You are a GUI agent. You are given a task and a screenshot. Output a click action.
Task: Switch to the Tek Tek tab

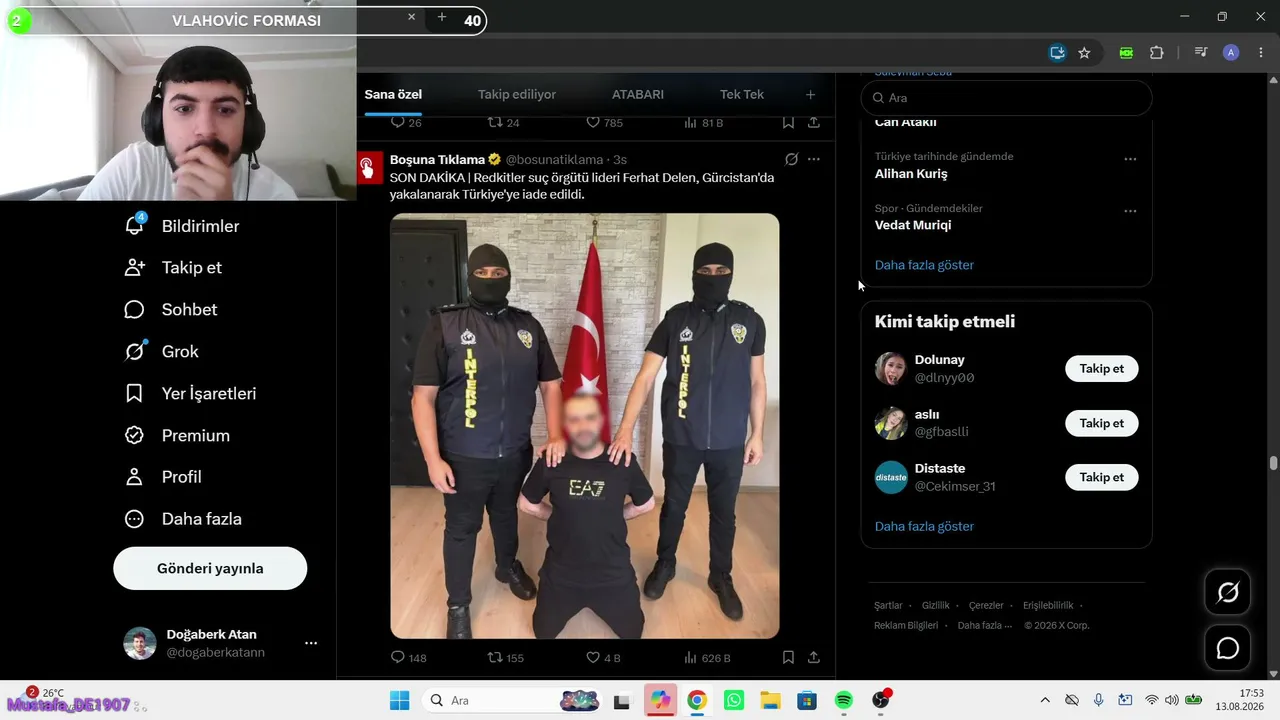742,95
